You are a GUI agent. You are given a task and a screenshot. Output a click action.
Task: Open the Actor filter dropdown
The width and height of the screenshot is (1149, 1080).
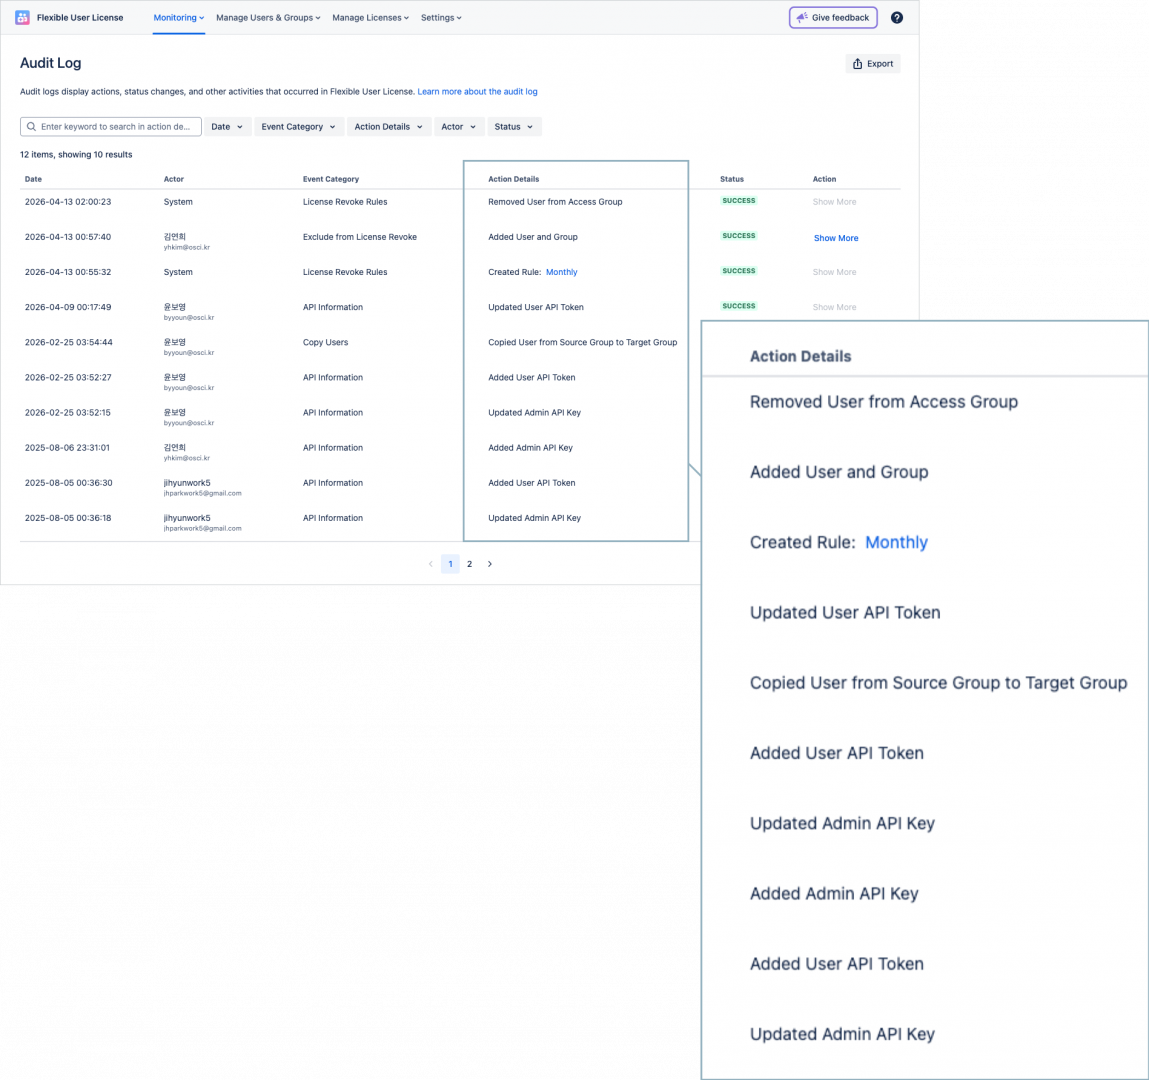458,127
